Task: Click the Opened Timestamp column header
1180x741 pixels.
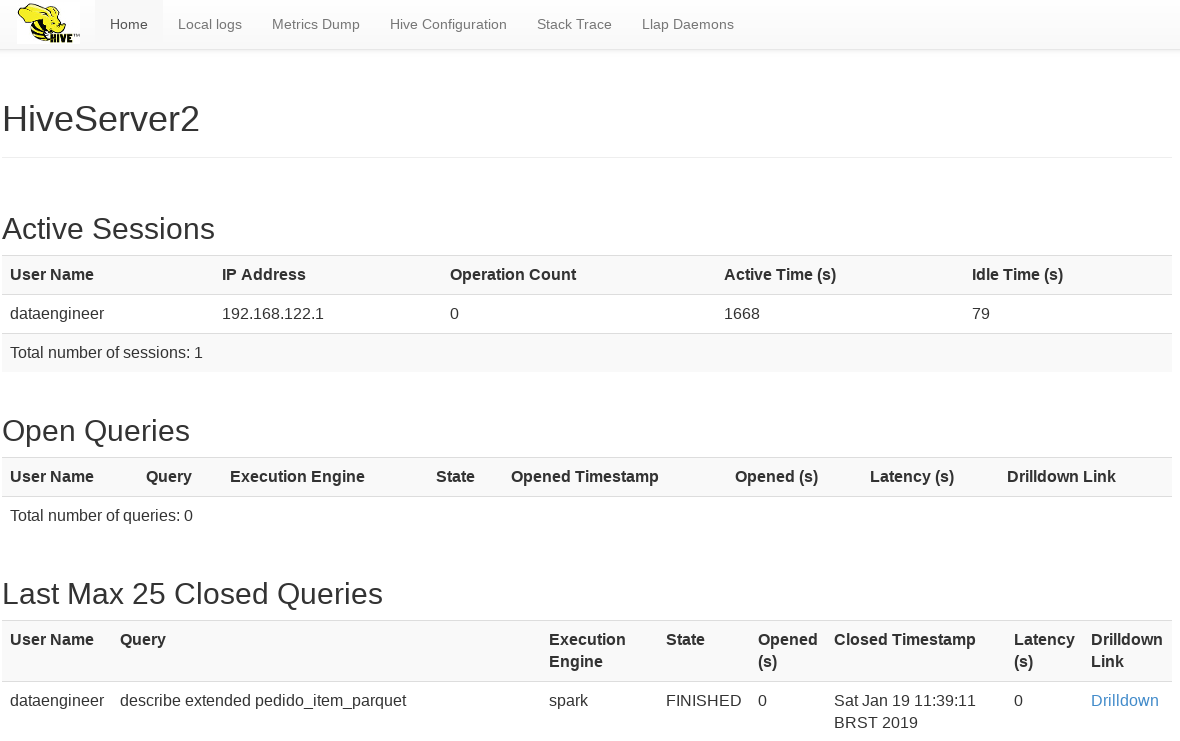Action: click(585, 476)
